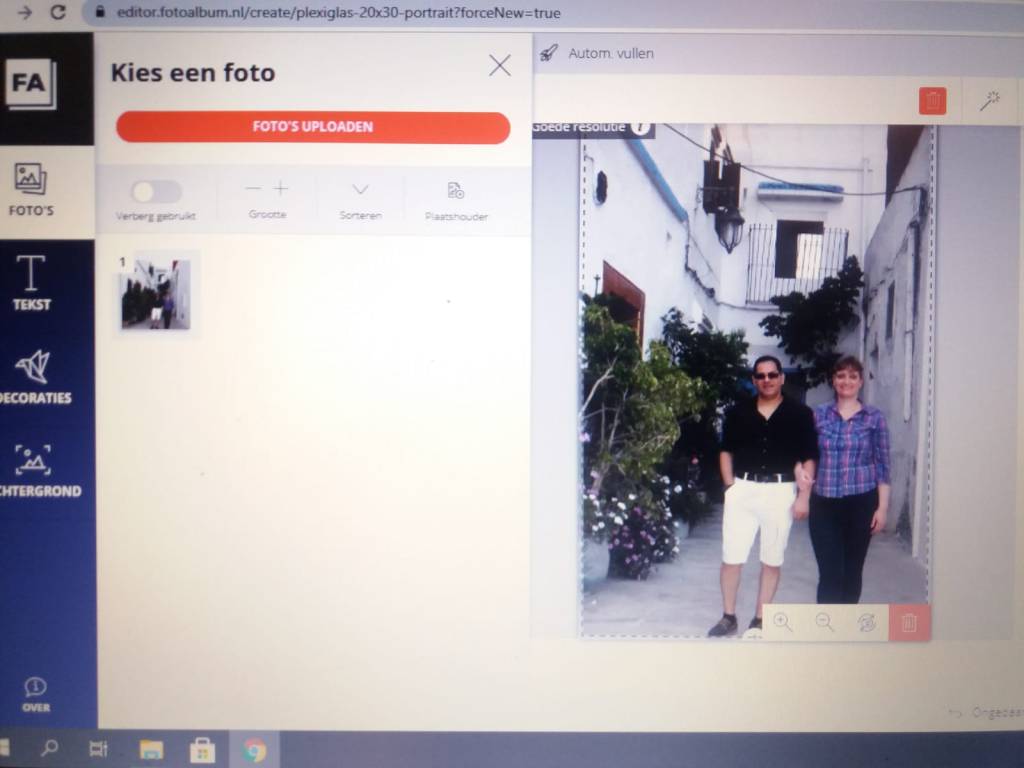The image size is (1024, 768).
Task: Click the rotate icon in photo toolbar
Action: tap(866, 622)
